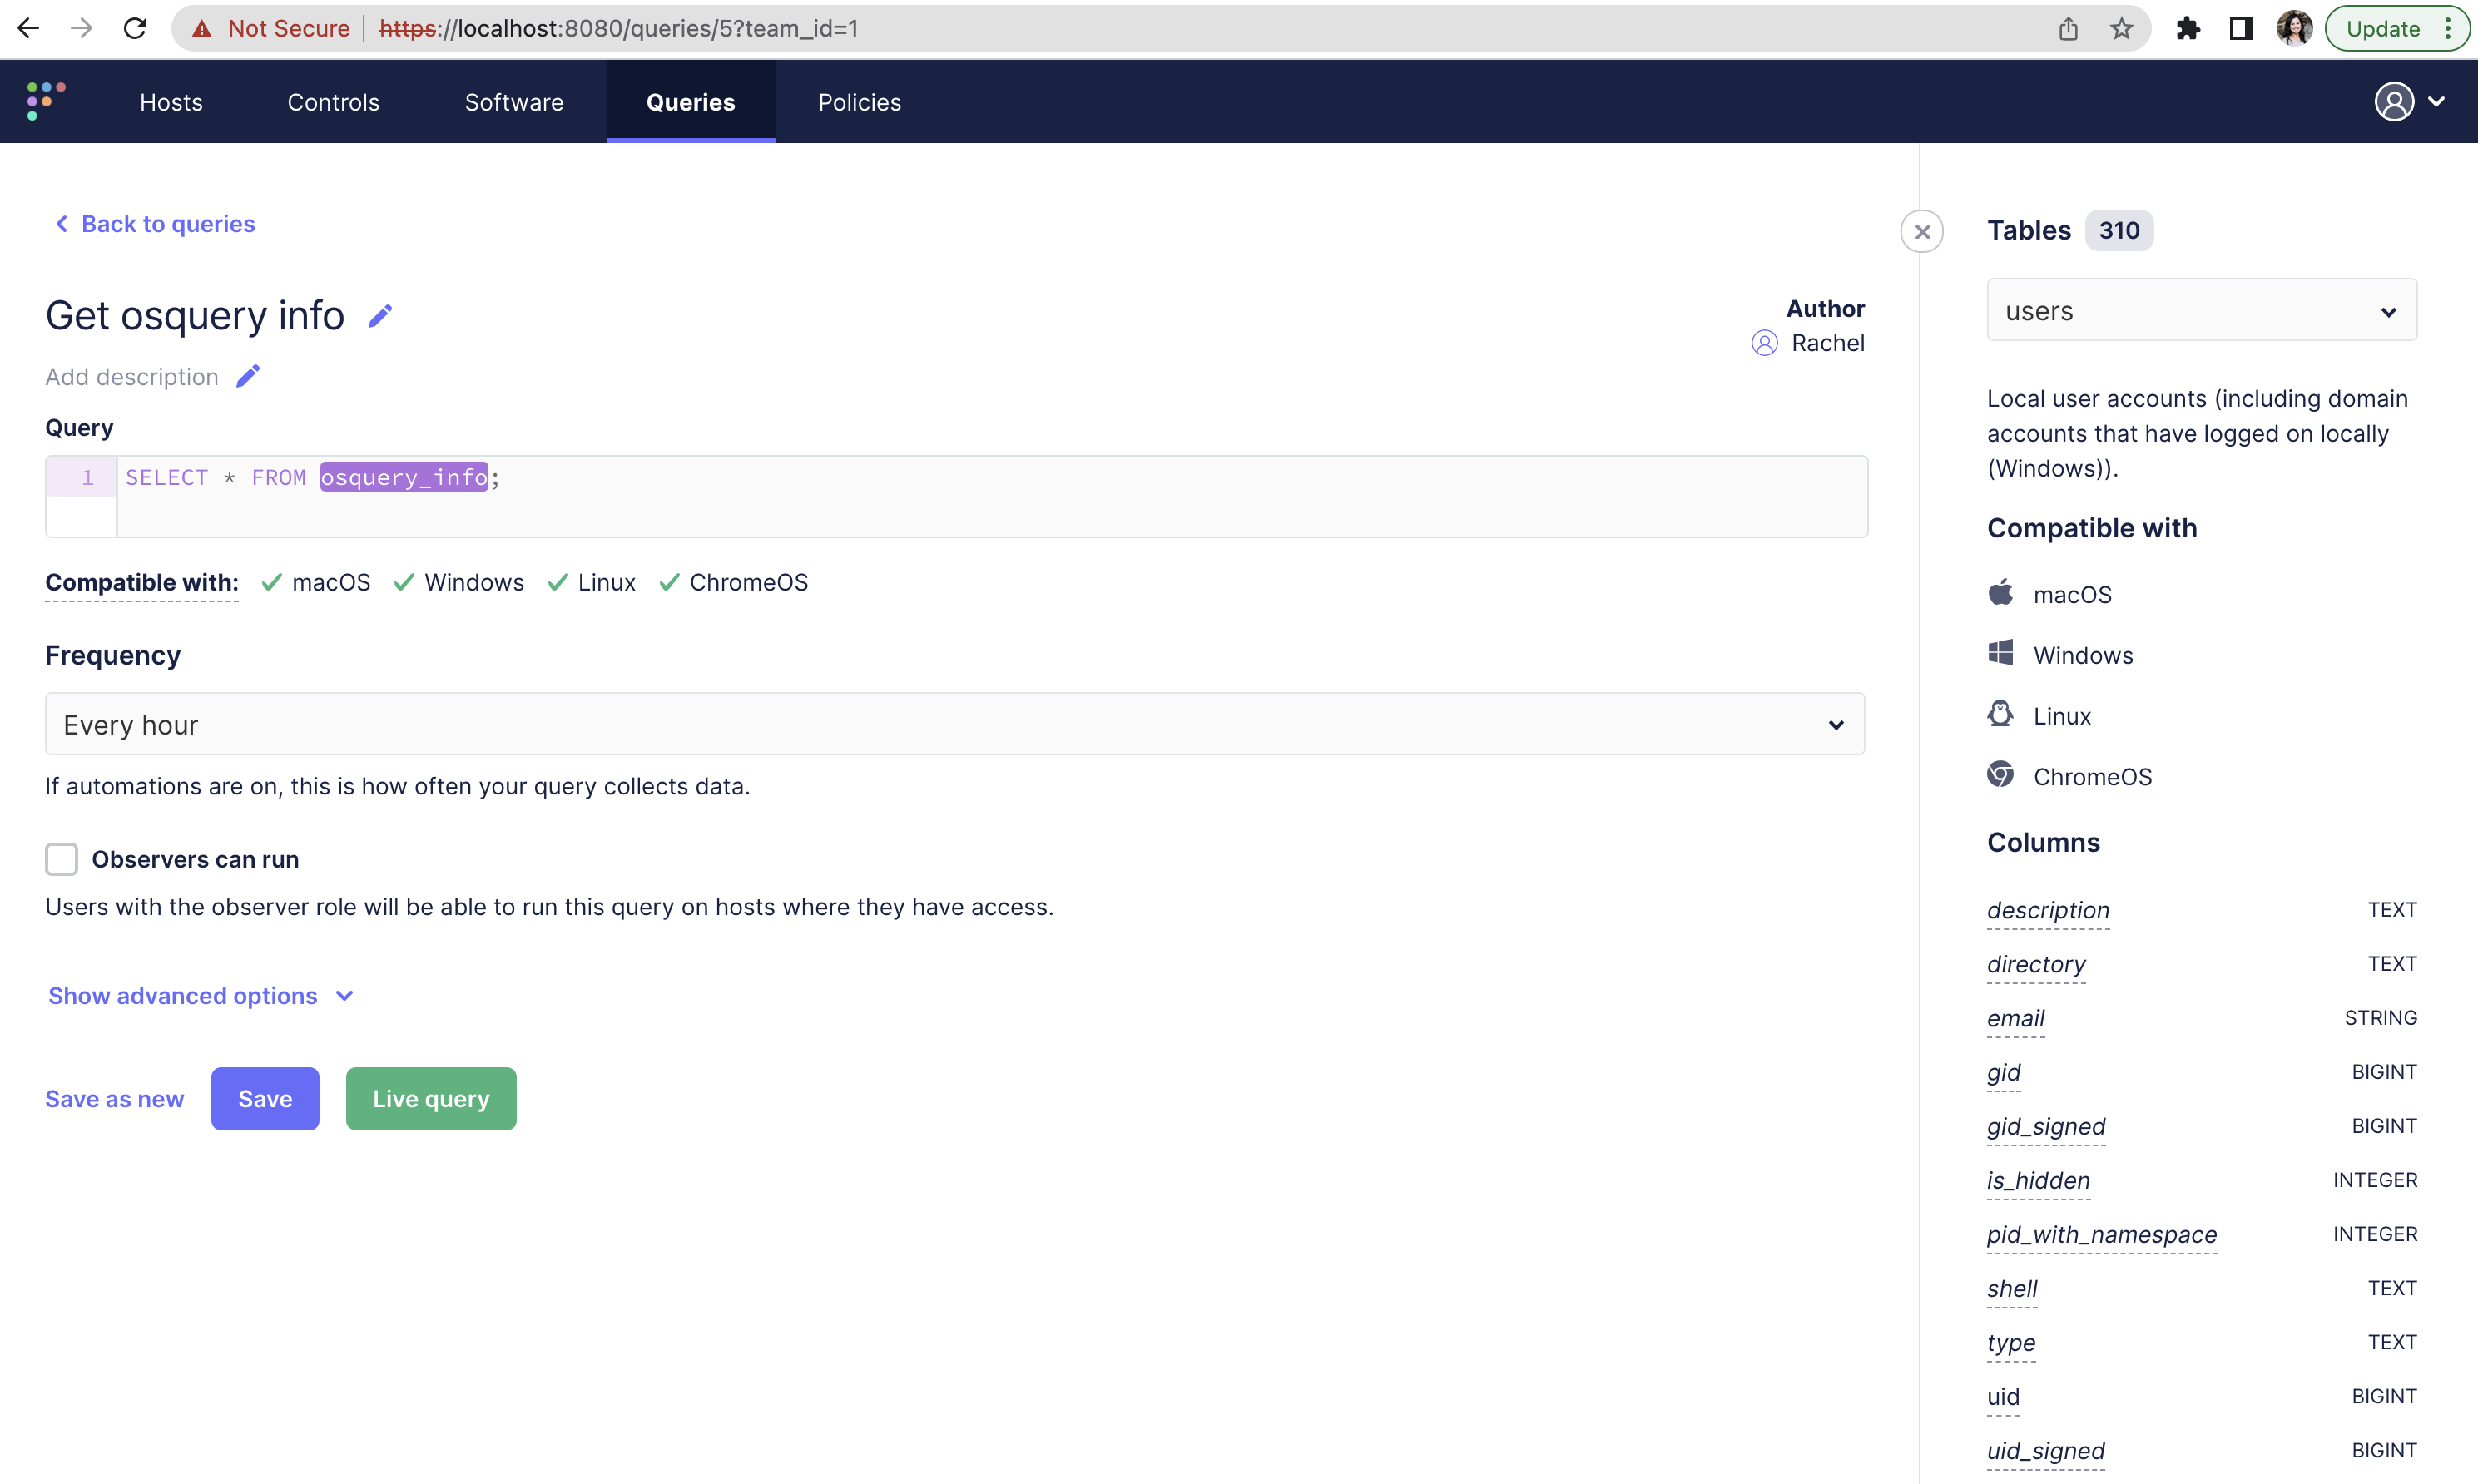Click the Windows logo in Compatible with list

tap(2001, 653)
